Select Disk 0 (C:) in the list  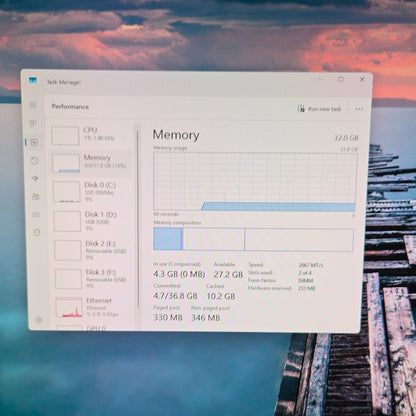(x=92, y=192)
